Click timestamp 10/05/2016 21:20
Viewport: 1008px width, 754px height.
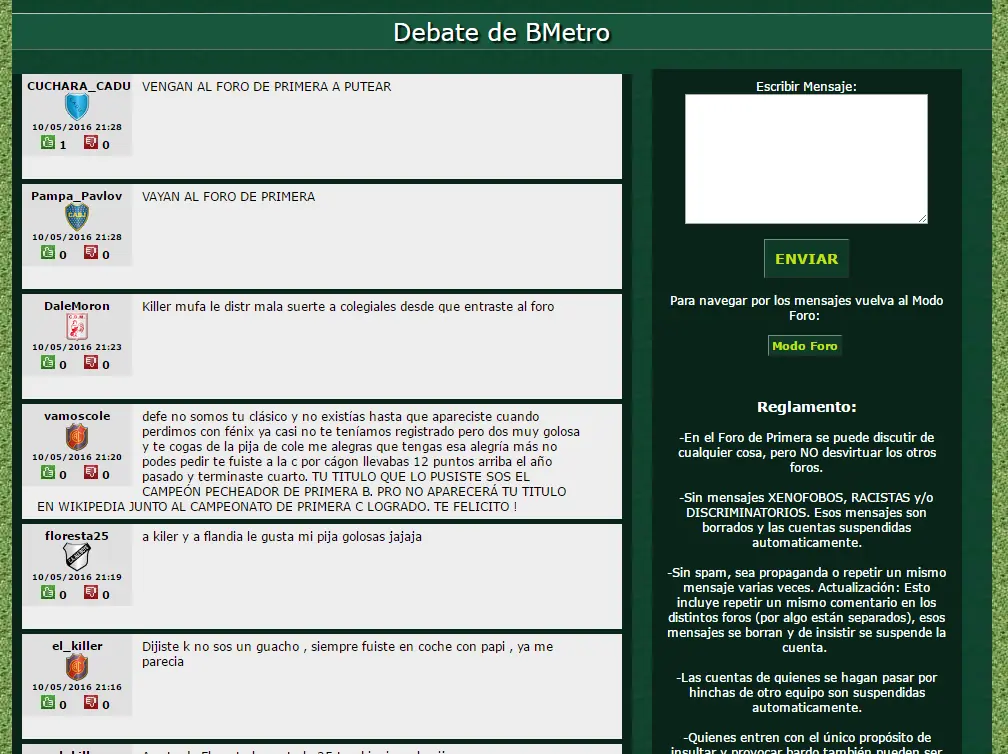[x=76, y=457]
